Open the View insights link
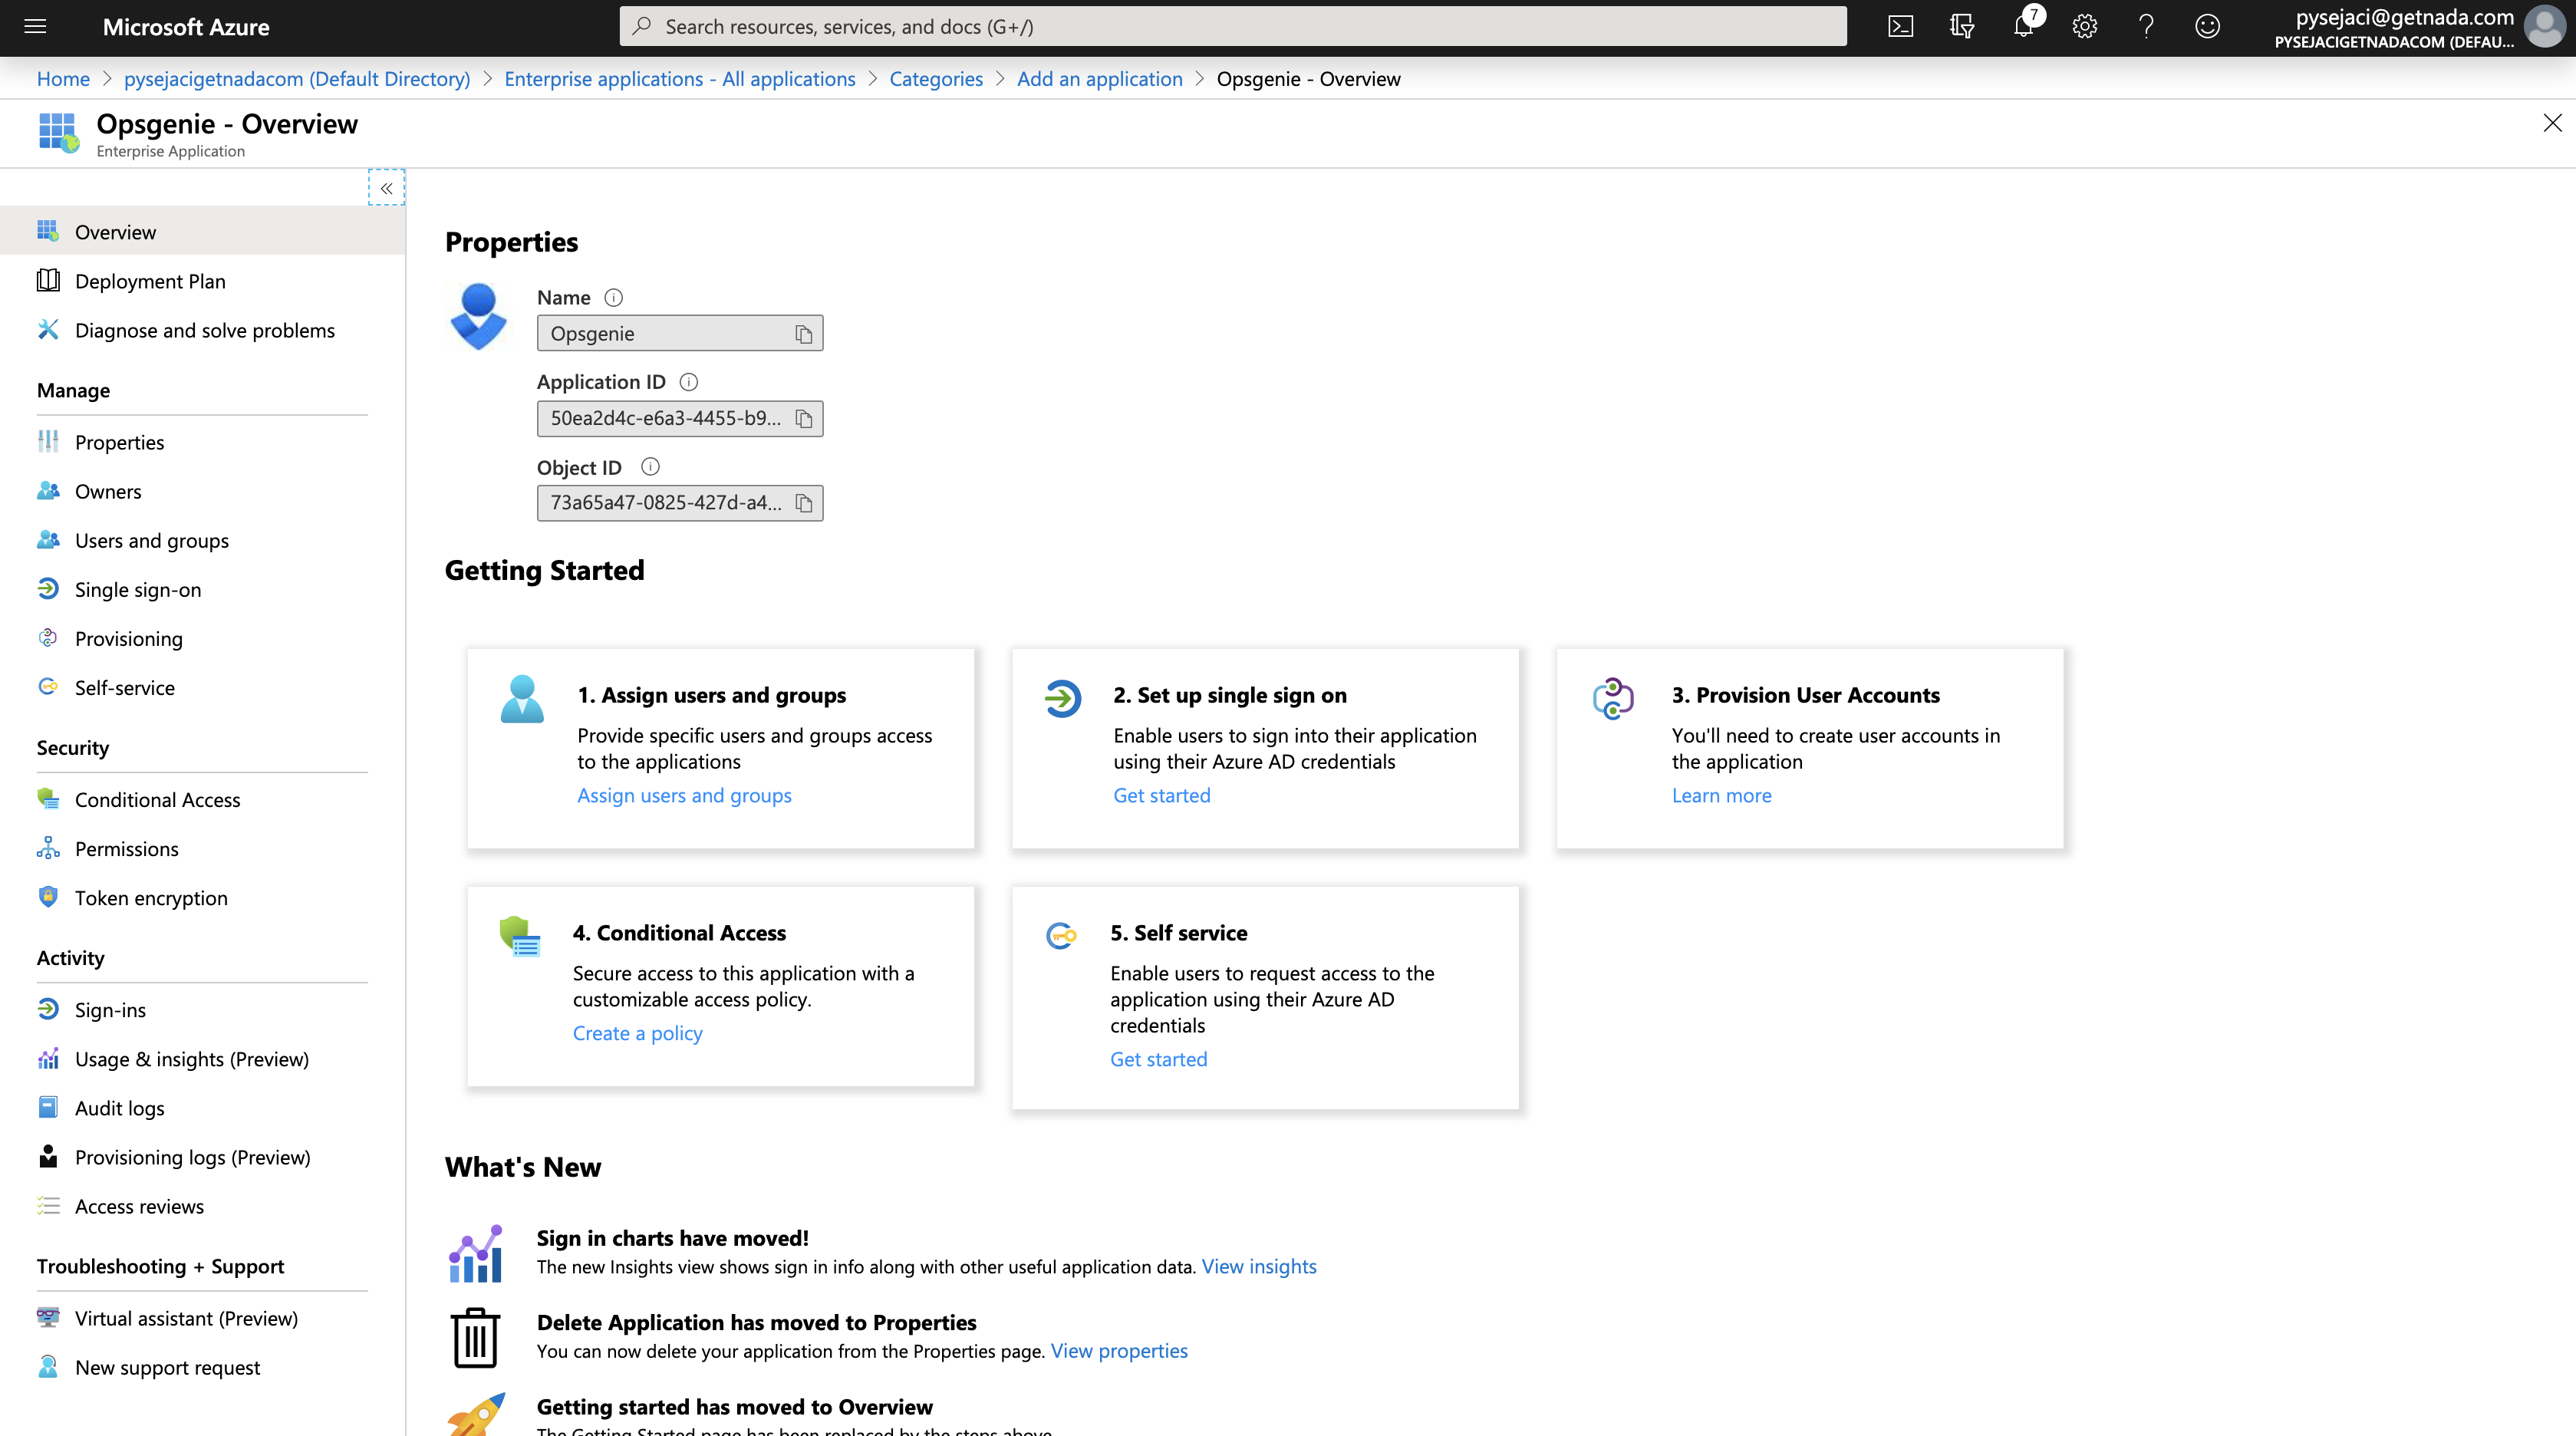The width and height of the screenshot is (2576, 1436). click(x=1258, y=1267)
